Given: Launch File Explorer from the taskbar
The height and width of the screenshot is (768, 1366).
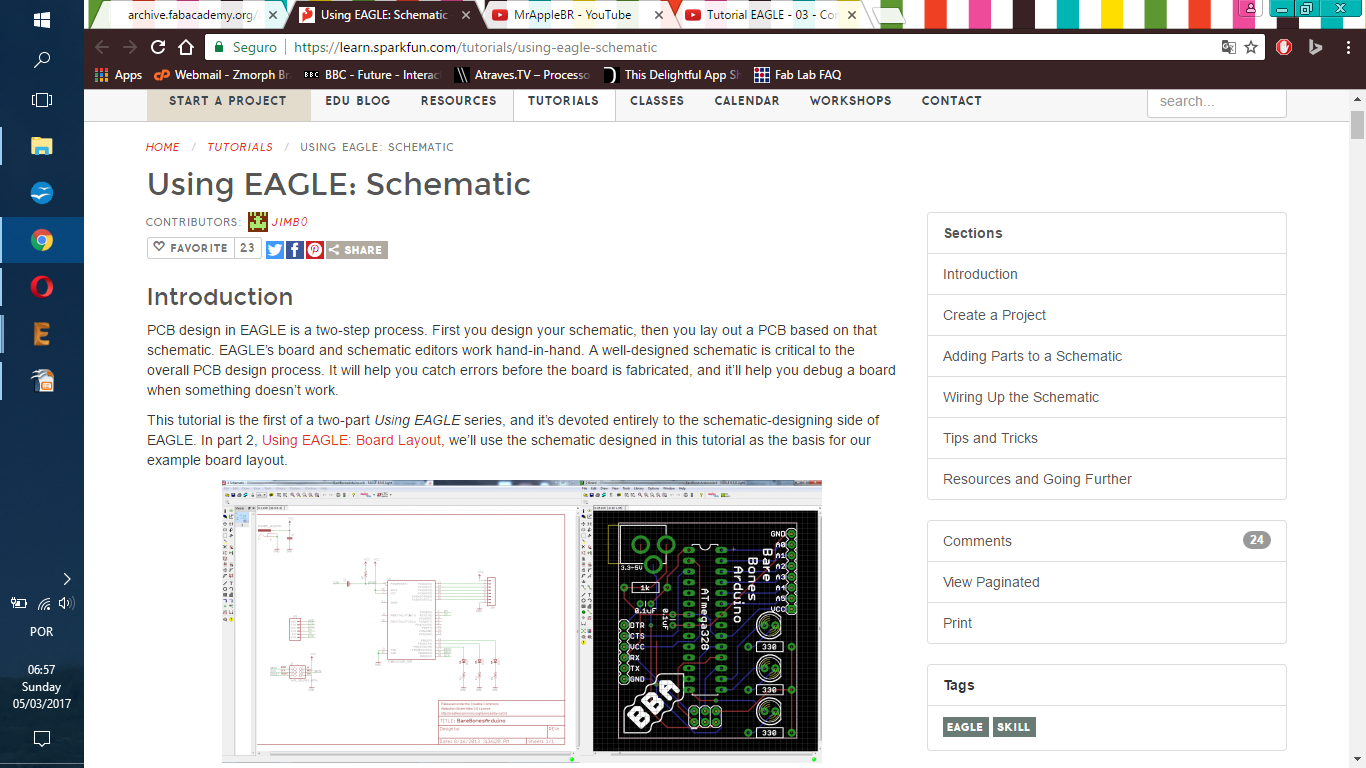Looking at the screenshot, I should 42,146.
